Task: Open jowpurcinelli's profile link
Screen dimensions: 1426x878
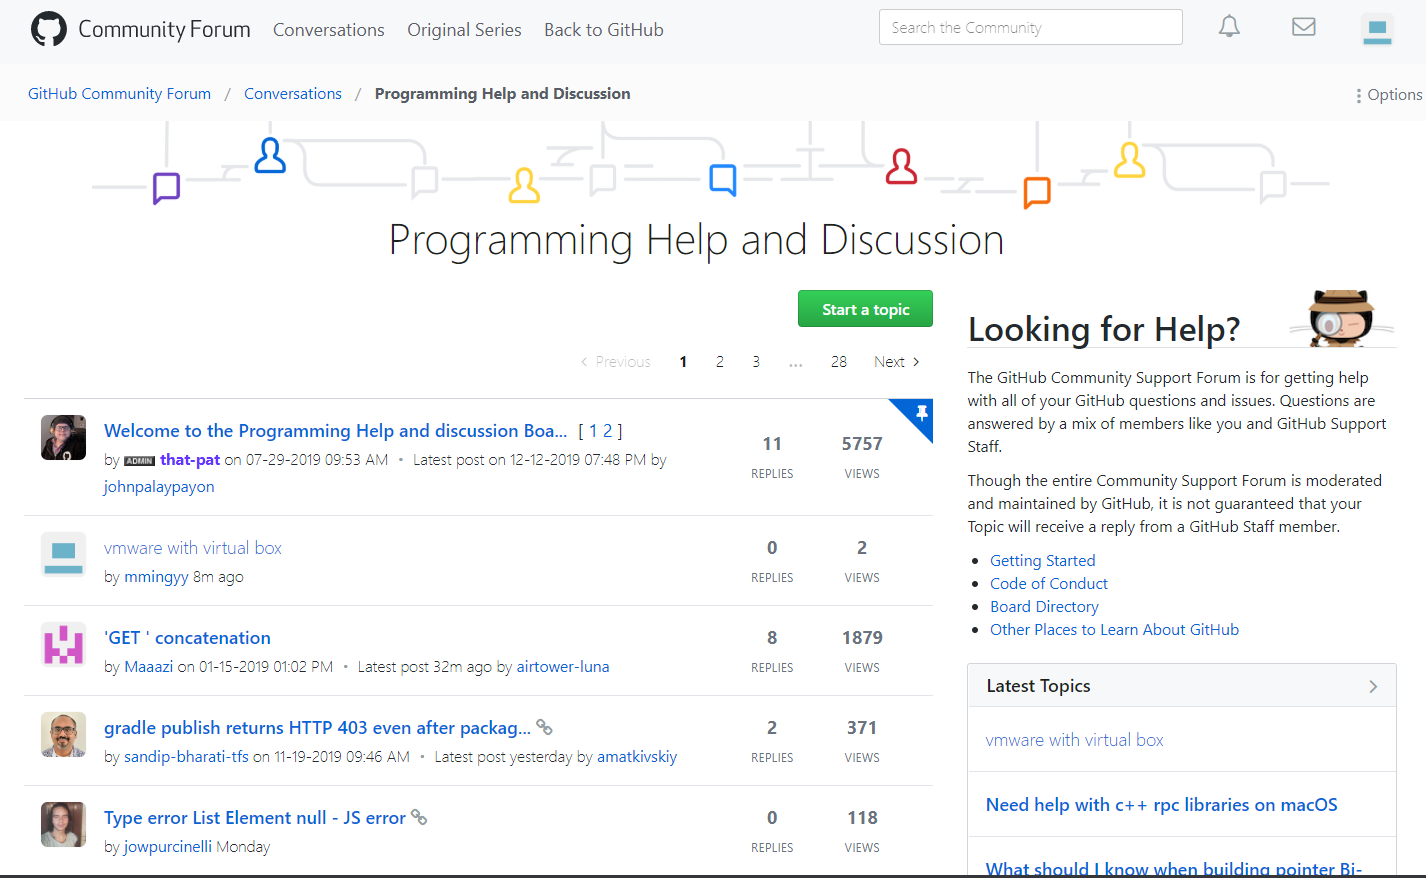Action: (168, 847)
